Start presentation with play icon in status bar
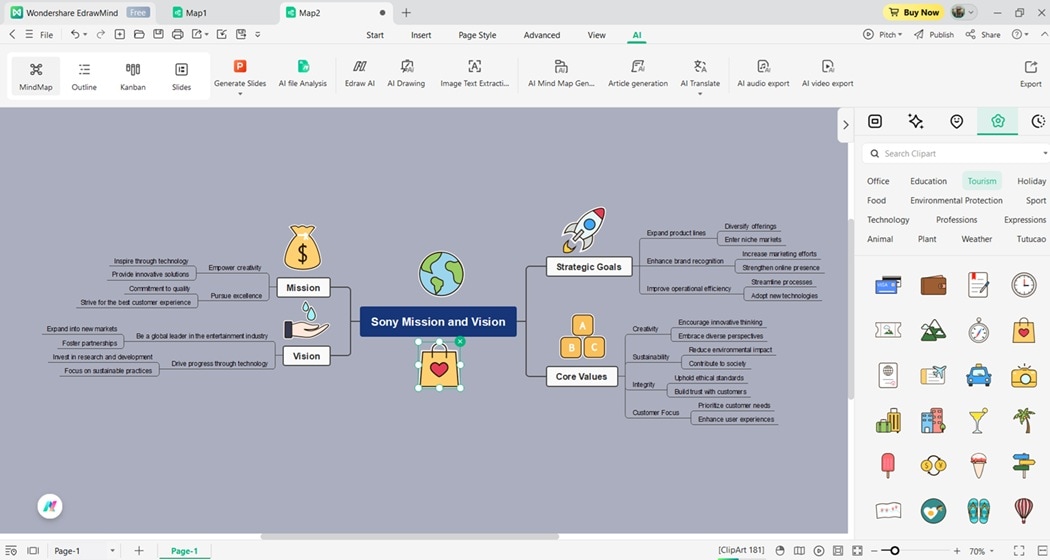Screen dimensions: 1050x560 (x=818, y=551)
